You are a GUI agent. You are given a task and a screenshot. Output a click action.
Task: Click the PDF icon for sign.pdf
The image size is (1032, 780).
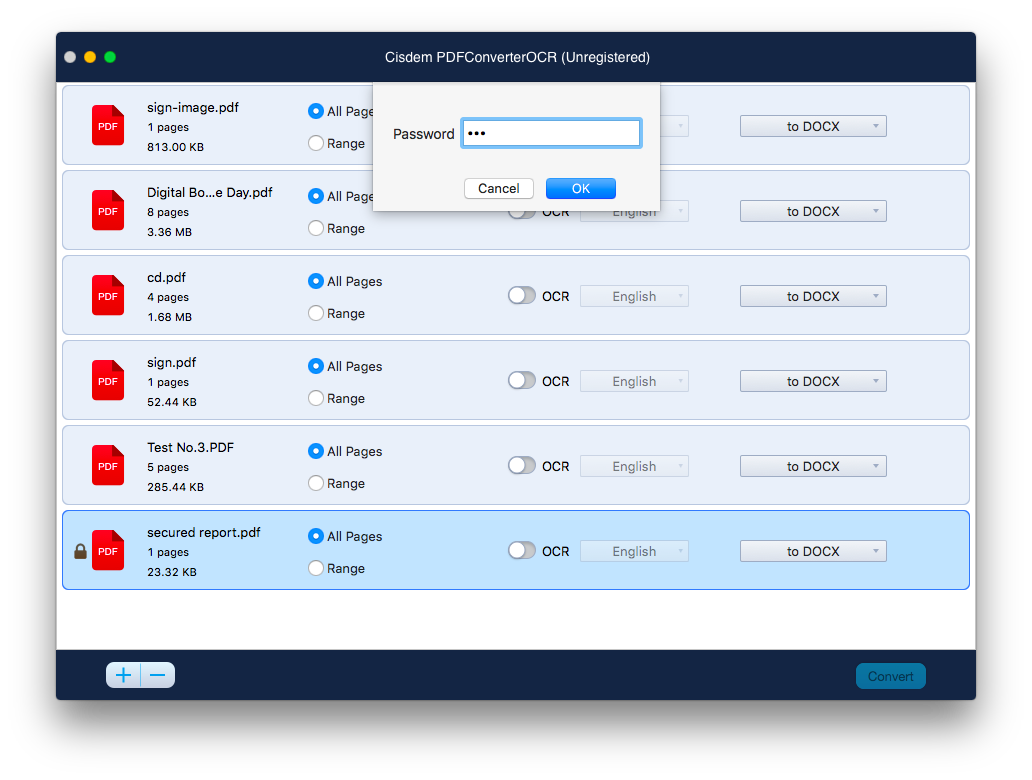coord(107,380)
